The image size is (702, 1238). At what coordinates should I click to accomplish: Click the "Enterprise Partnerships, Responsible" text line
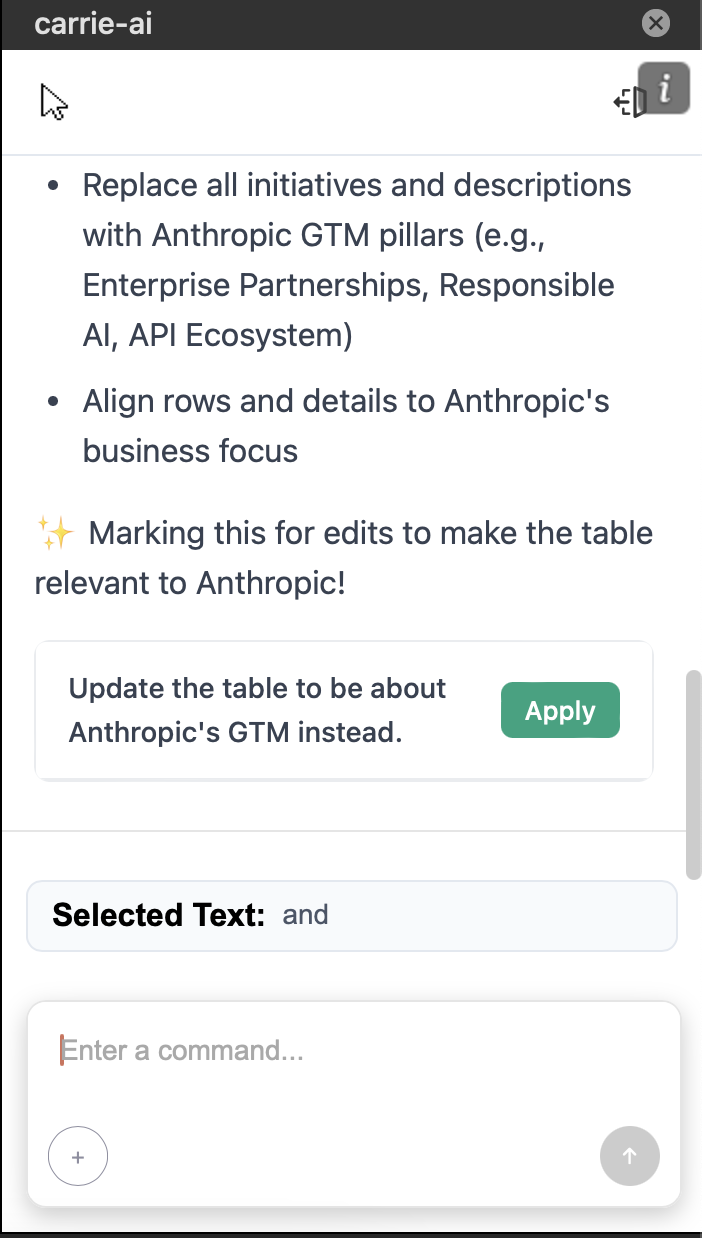(x=348, y=285)
